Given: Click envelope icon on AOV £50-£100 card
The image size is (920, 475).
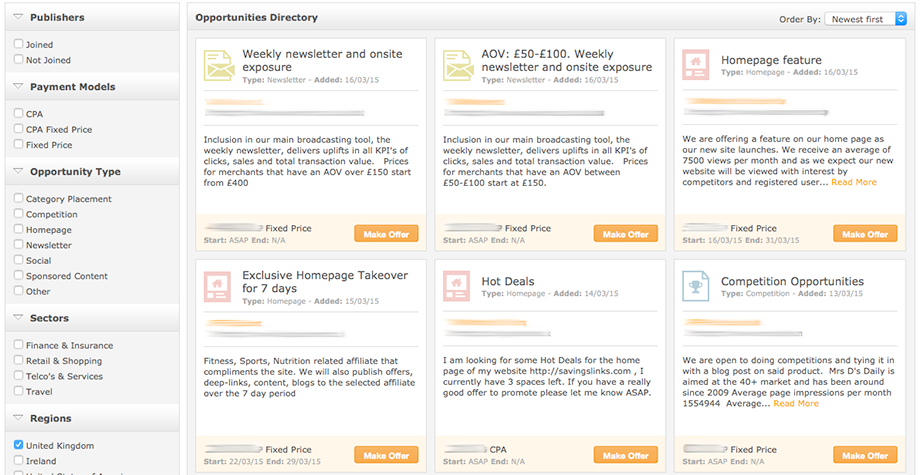Looking at the screenshot, I should click(x=457, y=65).
